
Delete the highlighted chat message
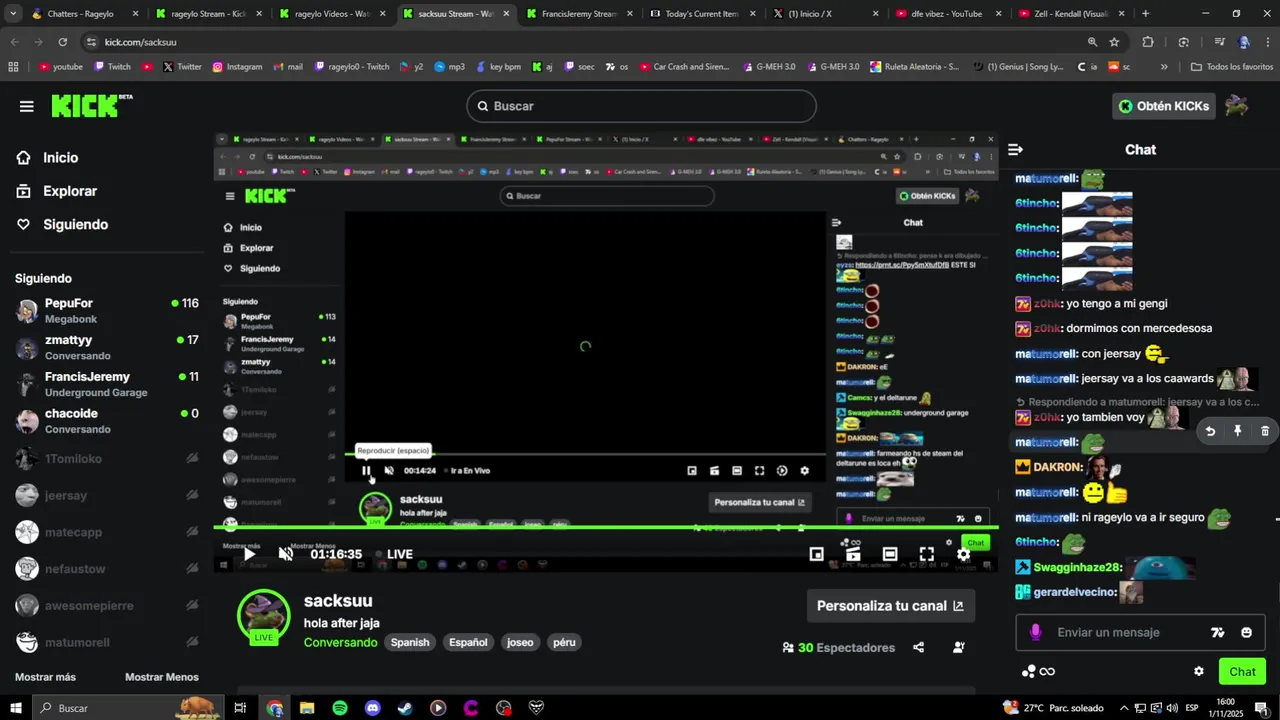point(1264,431)
